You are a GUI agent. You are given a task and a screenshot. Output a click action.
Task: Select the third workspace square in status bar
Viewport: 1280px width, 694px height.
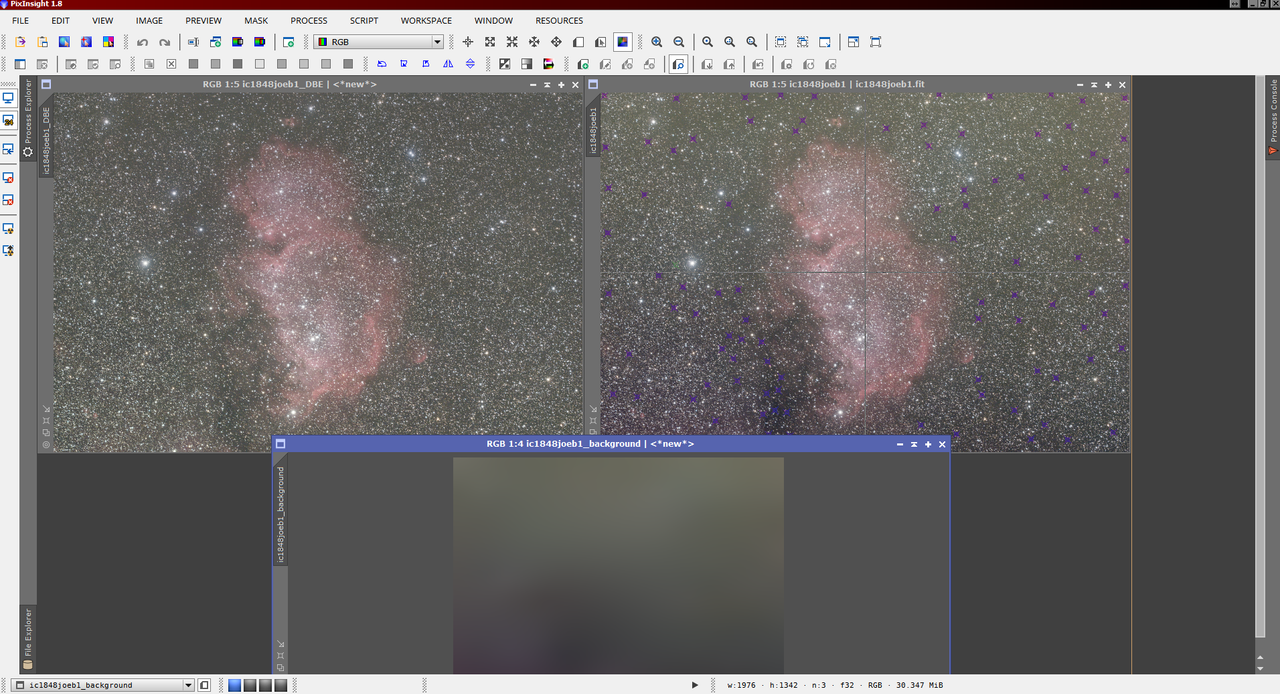265,685
